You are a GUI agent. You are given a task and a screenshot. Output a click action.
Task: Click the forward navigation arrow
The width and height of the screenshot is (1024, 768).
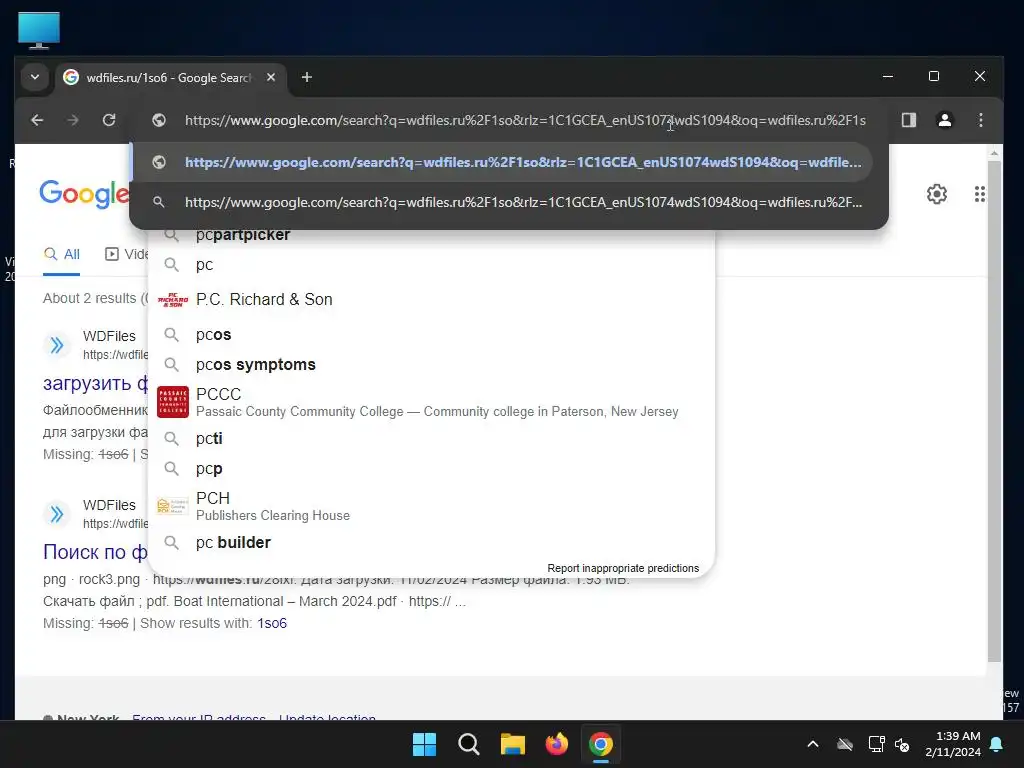[73, 120]
